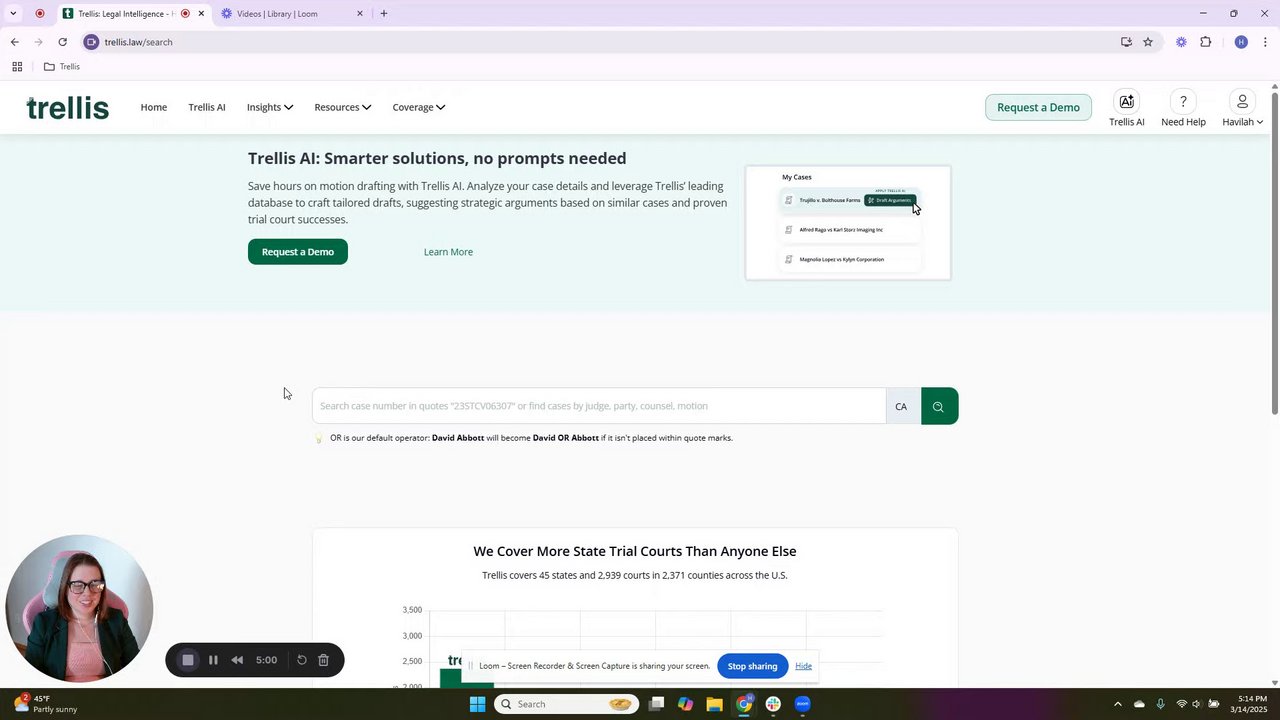Open the Havilah user profile icon
1280x720 pixels.
1242,101
